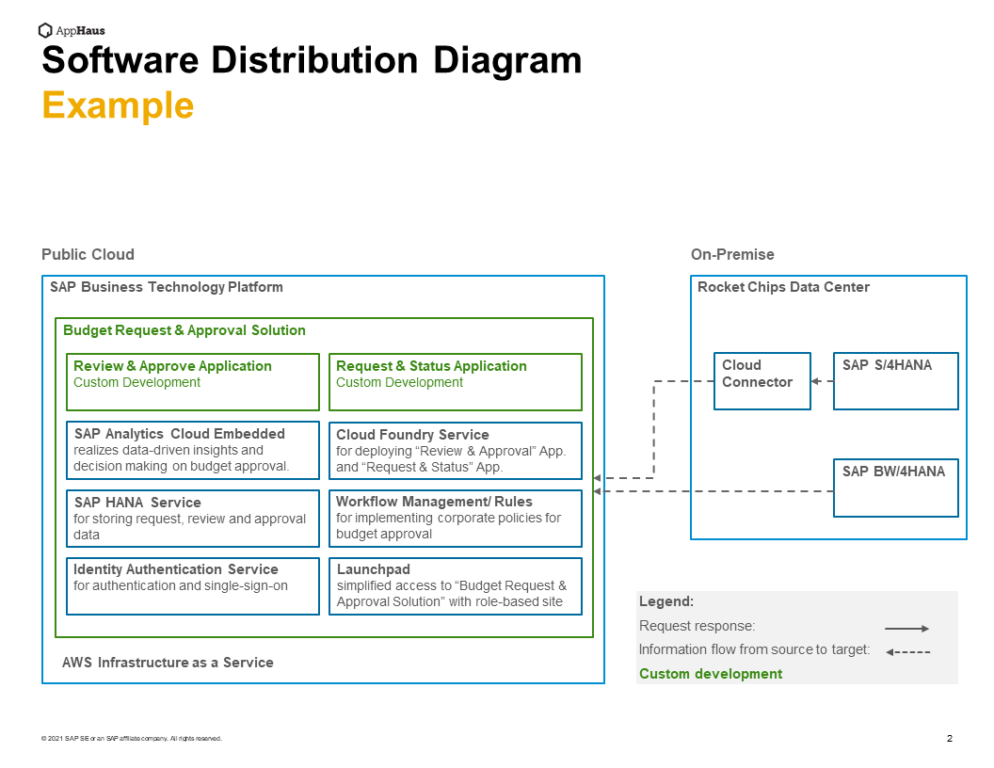Click the AppHaus hexagon logo icon
The image size is (994, 768).
(x=45, y=29)
